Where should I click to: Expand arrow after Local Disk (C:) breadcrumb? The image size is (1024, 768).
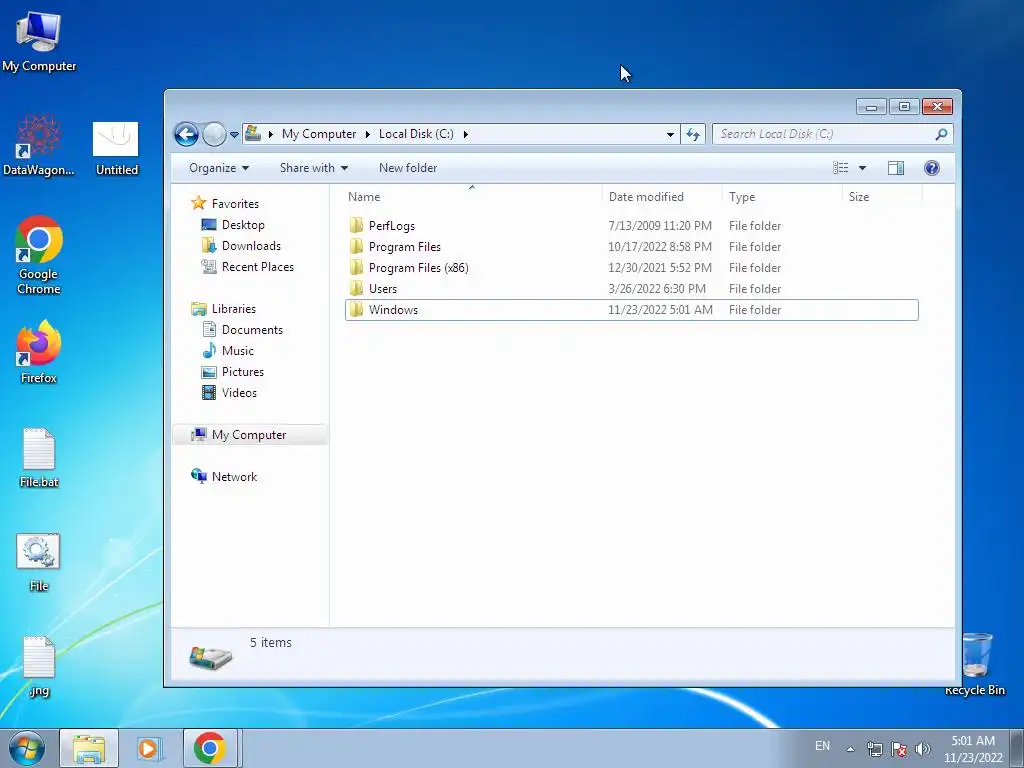tap(466, 134)
